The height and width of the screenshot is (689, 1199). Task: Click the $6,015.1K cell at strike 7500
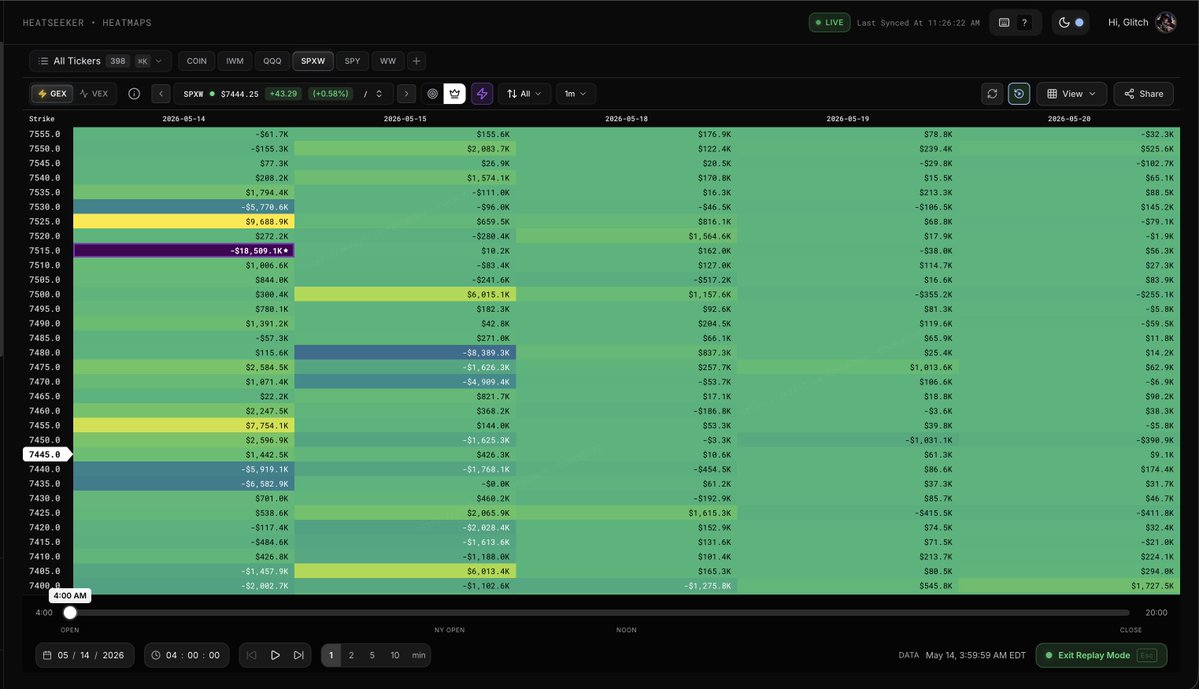(405, 294)
